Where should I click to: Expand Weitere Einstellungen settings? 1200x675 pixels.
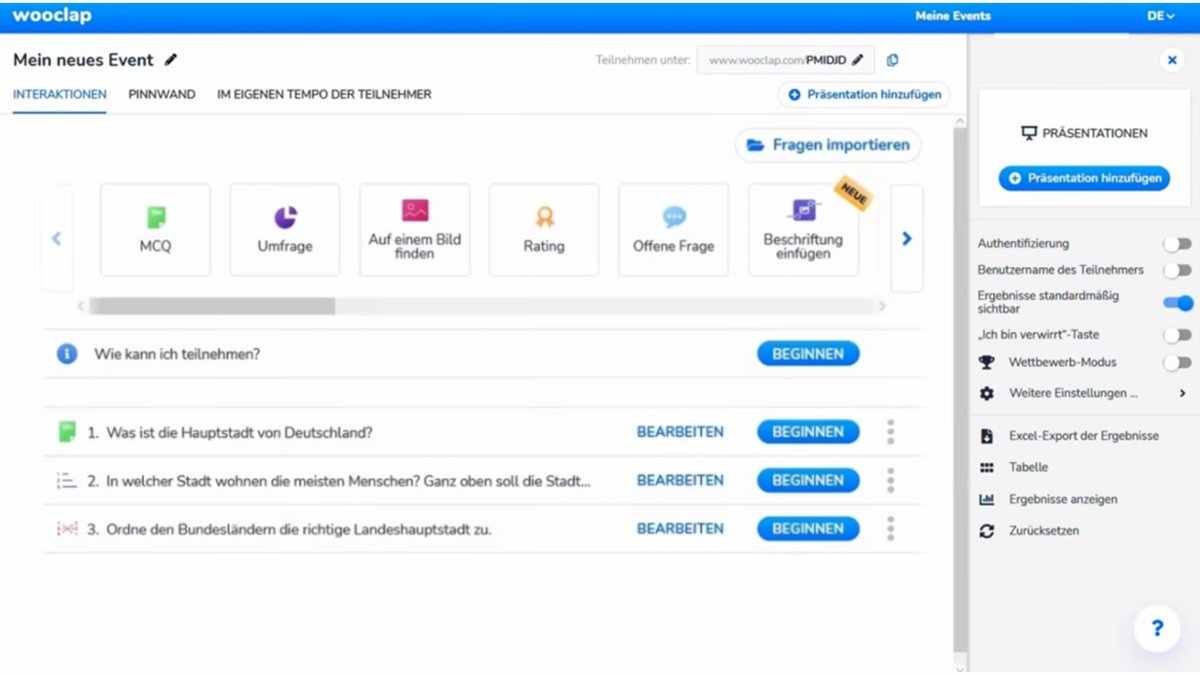click(x=1084, y=394)
